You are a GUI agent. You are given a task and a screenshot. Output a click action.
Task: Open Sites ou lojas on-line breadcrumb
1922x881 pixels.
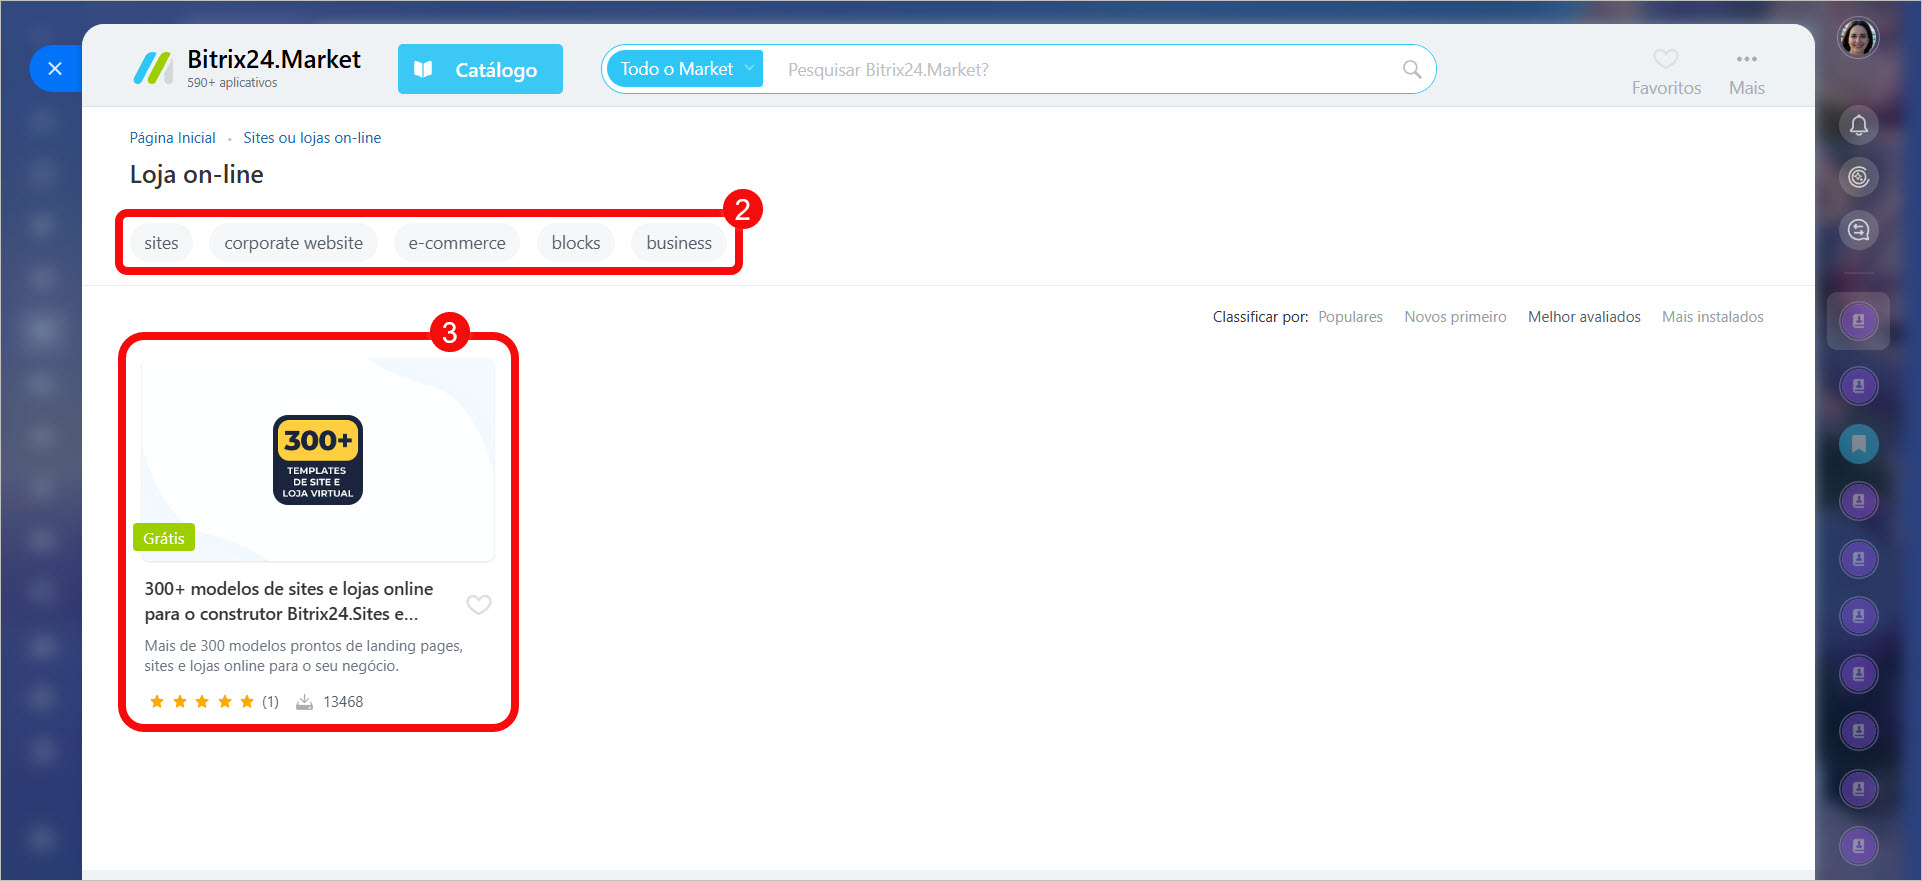(x=312, y=138)
